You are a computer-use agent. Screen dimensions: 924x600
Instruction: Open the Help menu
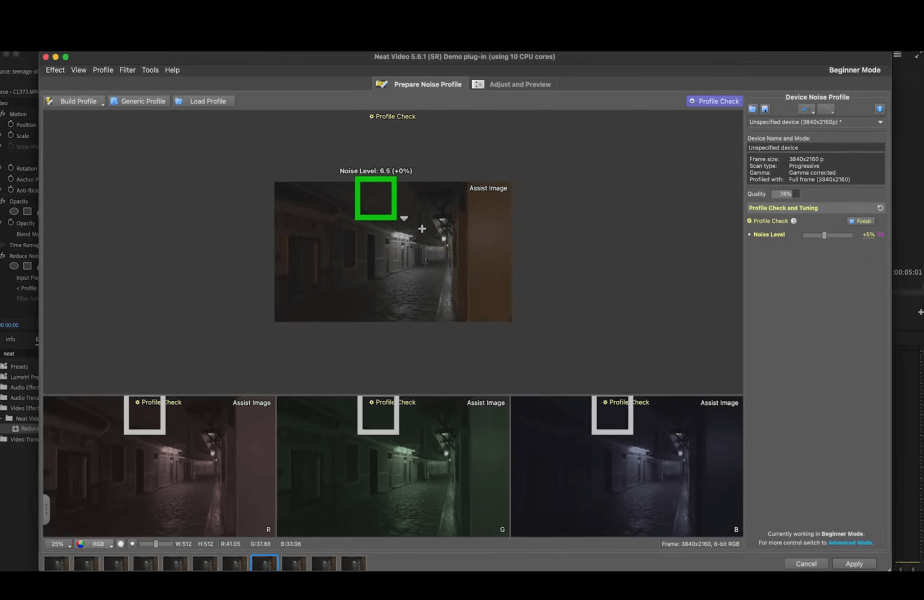pyautogui.click(x=172, y=70)
